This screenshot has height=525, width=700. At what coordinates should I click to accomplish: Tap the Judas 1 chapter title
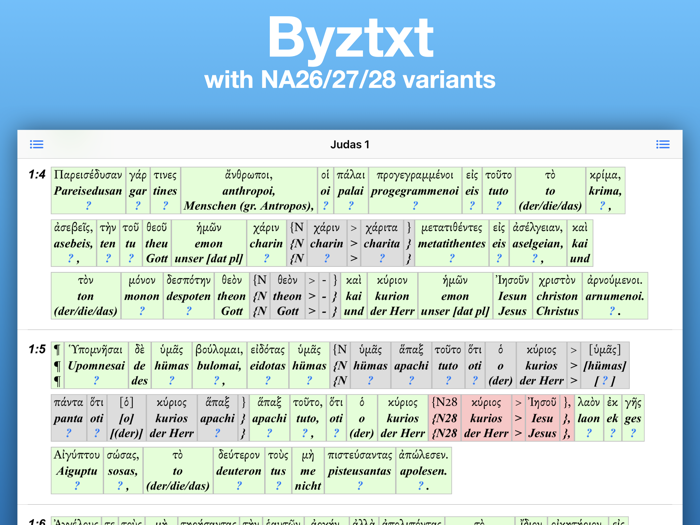(350, 145)
